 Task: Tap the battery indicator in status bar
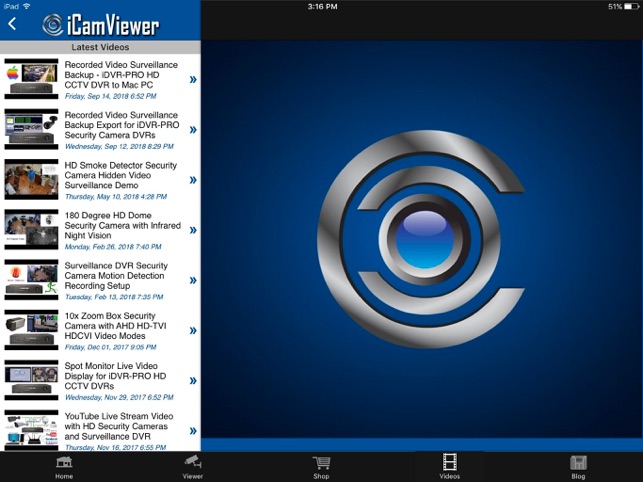coord(631,7)
